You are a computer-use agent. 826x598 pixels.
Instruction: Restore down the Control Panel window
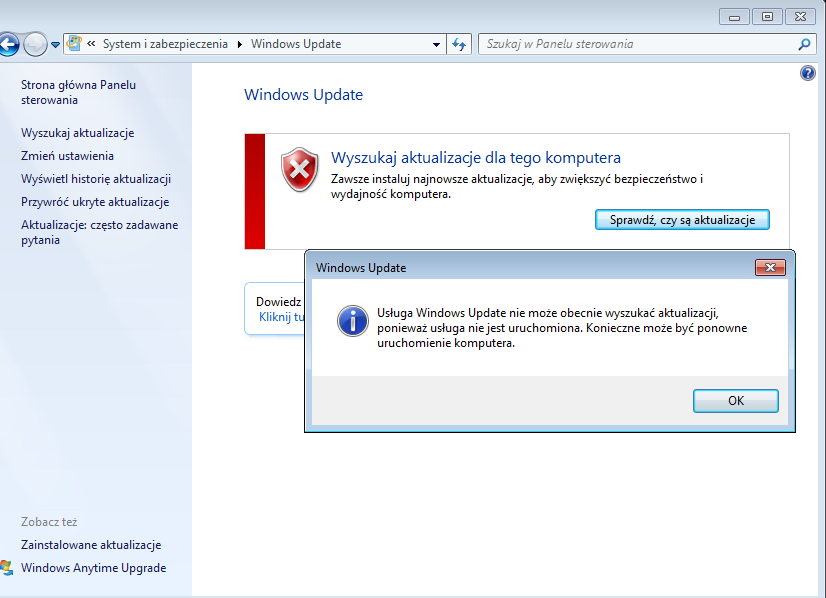(767, 17)
